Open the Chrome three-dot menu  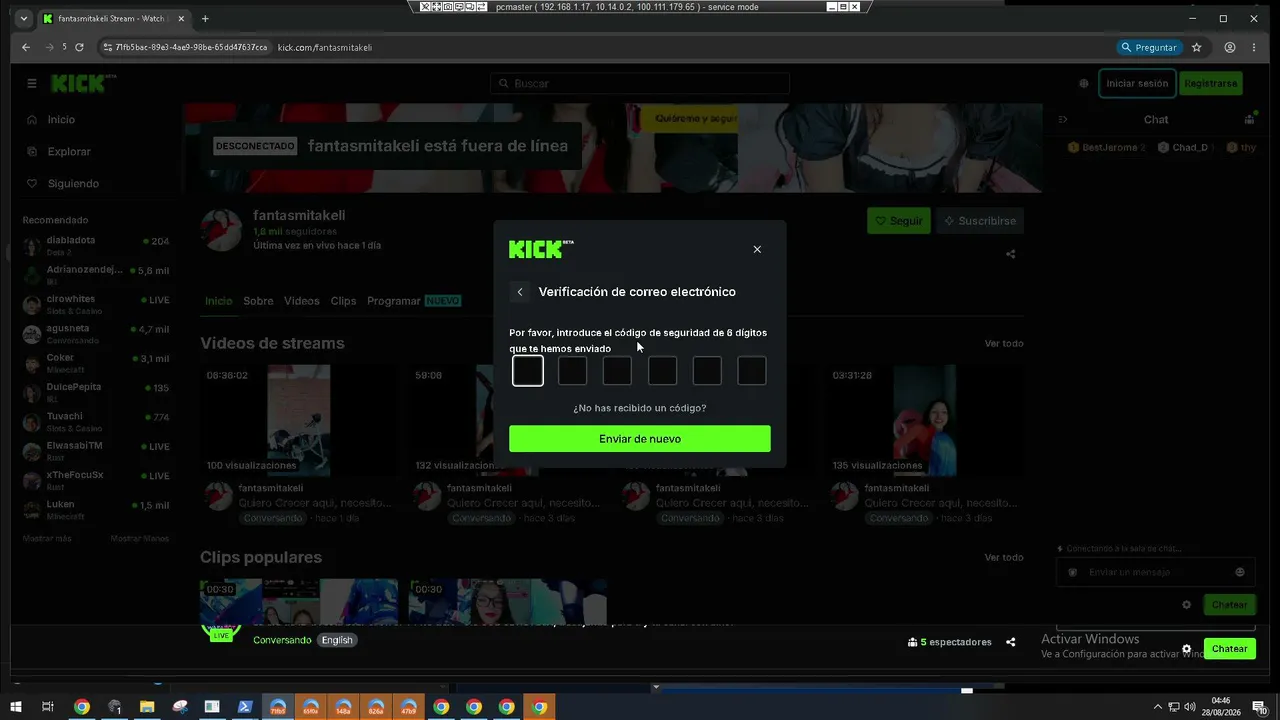point(1254,47)
